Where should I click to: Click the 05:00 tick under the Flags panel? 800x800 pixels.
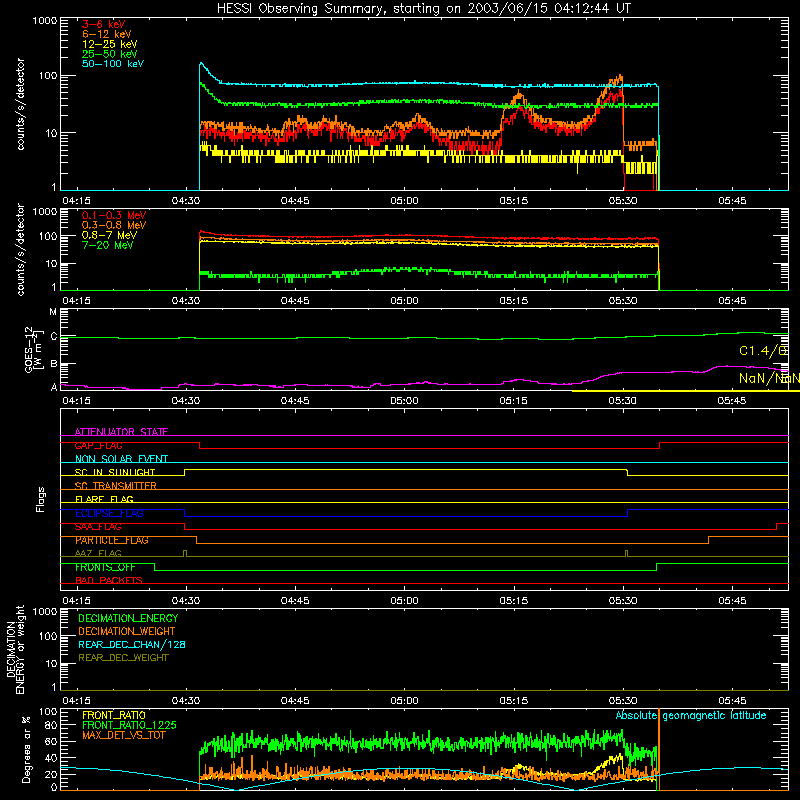[404, 601]
